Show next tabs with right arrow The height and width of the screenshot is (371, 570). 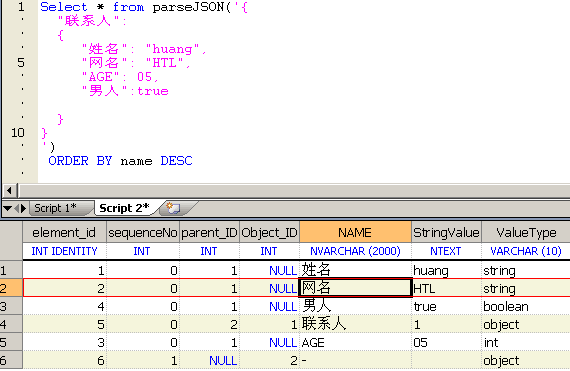coord(24,208)
